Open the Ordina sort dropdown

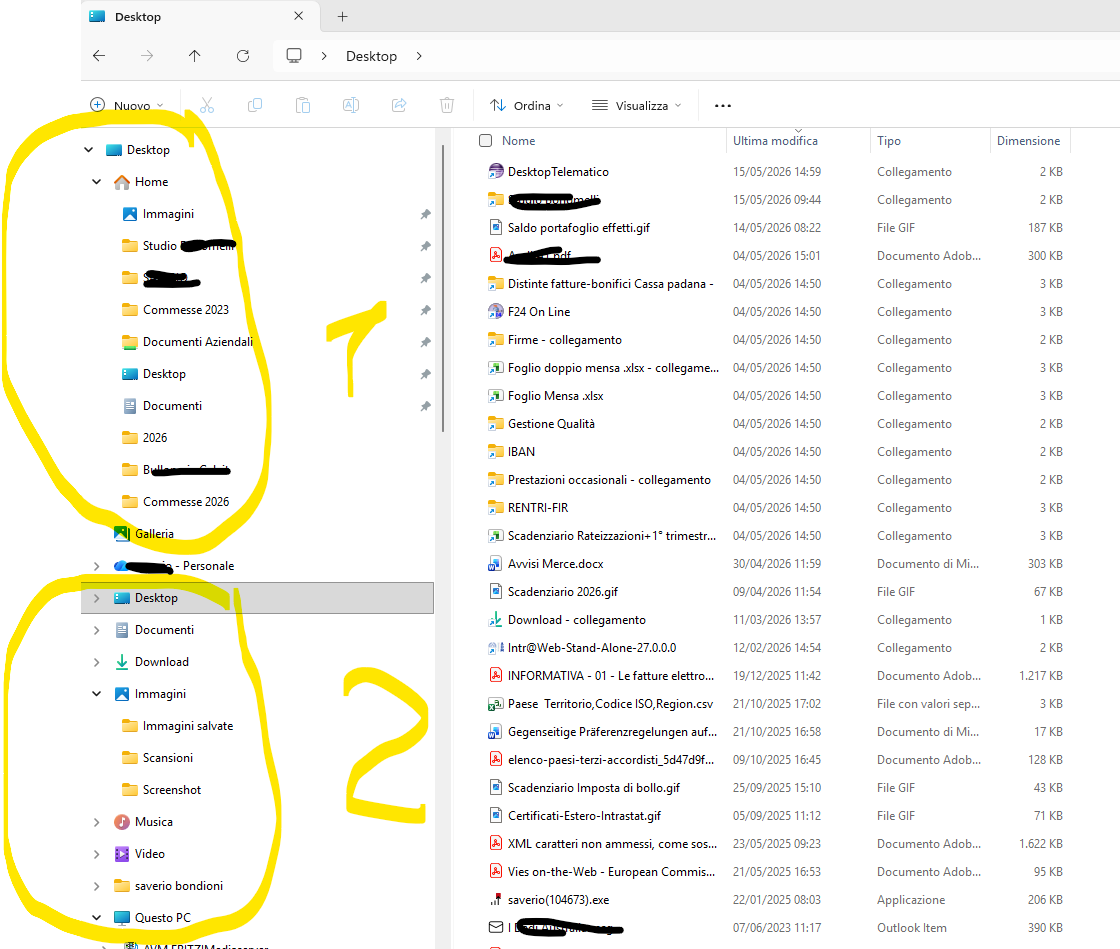coord(527,106)
